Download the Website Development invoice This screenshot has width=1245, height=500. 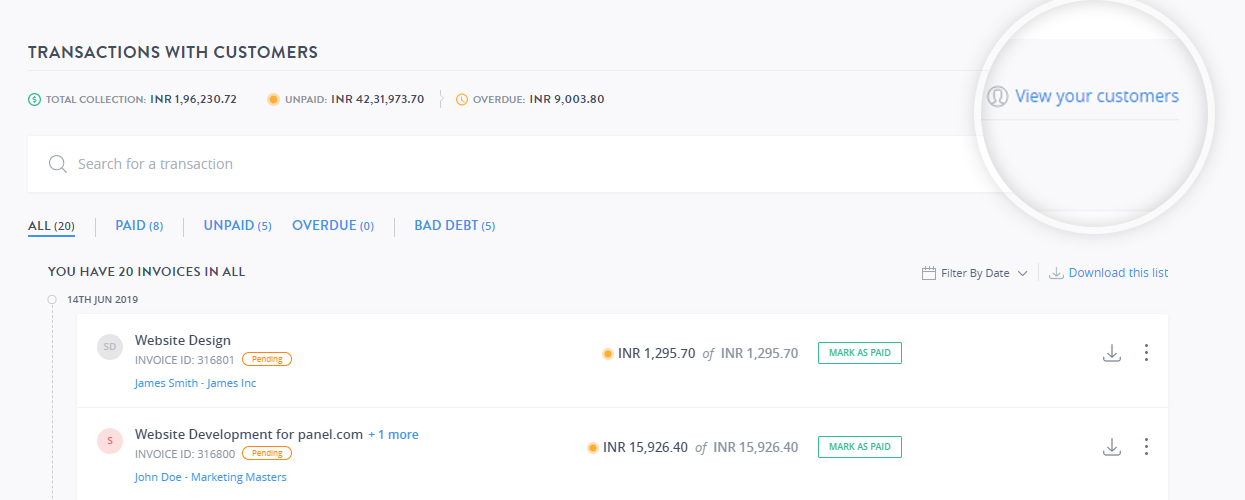pyautogui.click(x=1111, y=447)
